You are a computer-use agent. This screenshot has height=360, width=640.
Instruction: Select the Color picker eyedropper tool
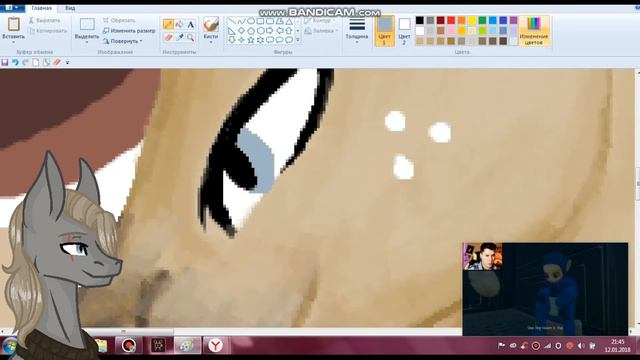tap(179, 38)
